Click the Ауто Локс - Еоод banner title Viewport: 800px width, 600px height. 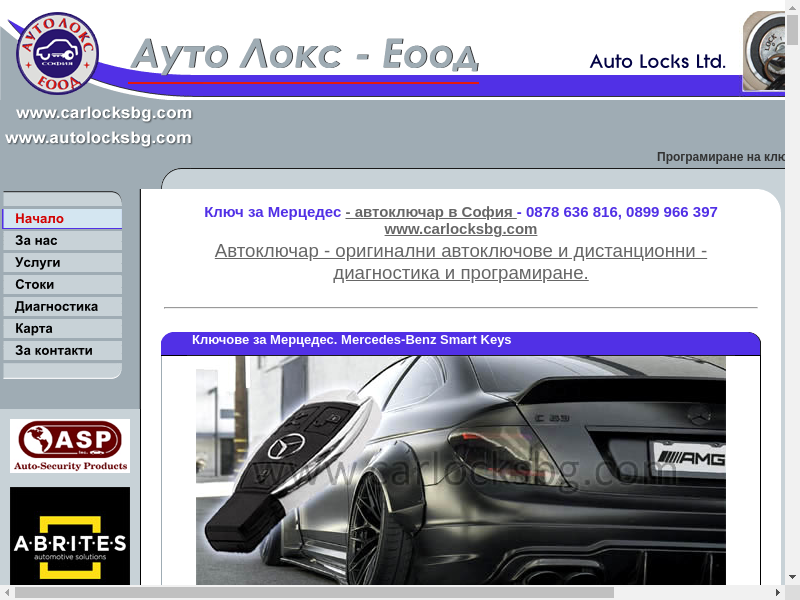coord(305,55)
